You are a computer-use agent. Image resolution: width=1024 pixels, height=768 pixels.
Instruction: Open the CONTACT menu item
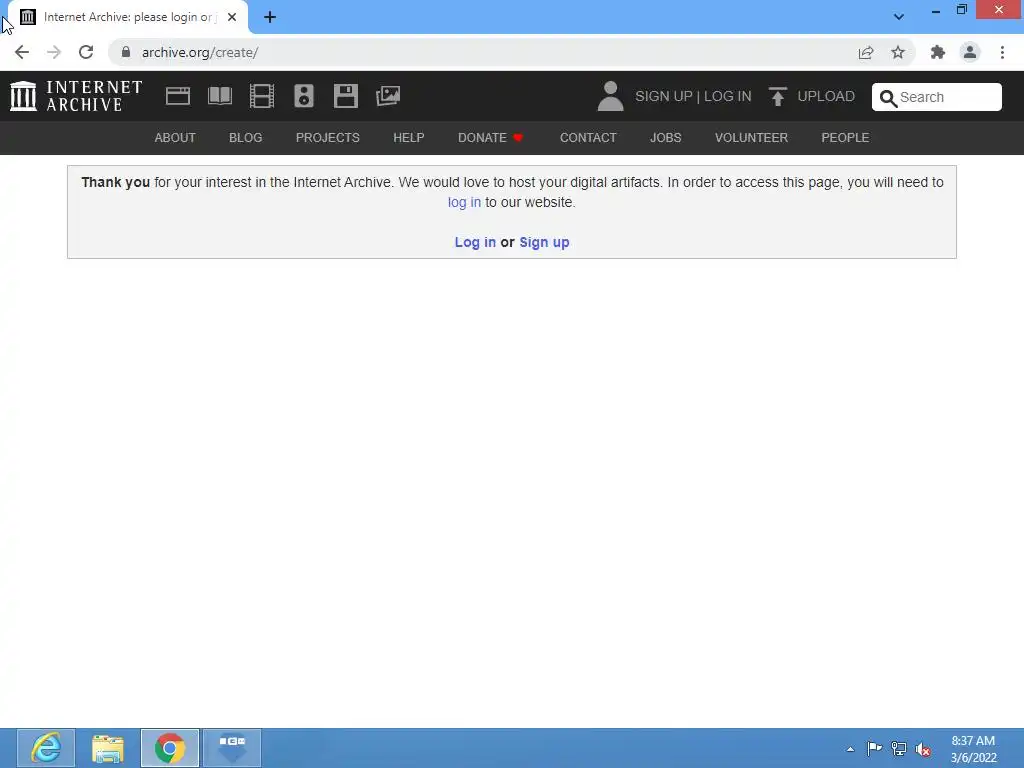[588, 138]
